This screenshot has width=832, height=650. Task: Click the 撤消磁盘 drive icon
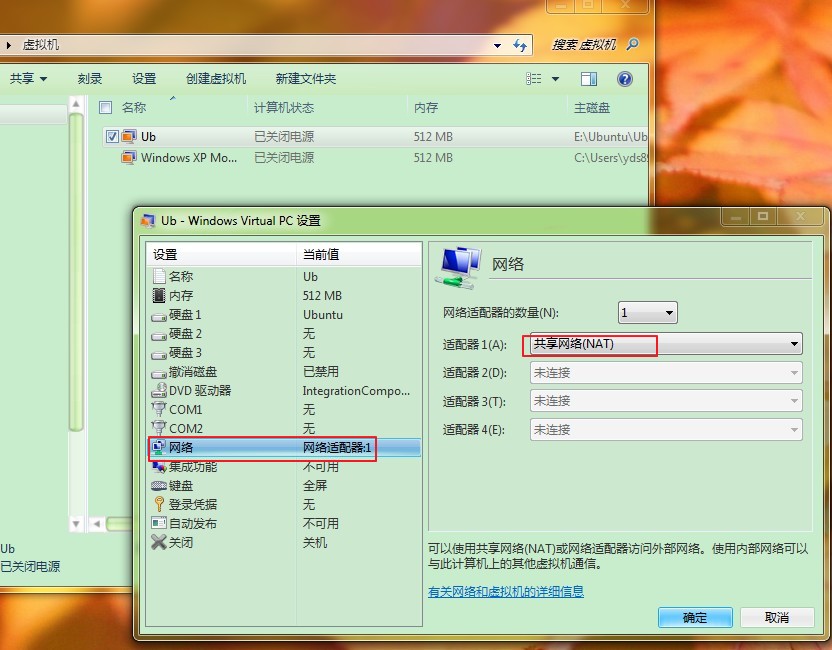[159, 374]
